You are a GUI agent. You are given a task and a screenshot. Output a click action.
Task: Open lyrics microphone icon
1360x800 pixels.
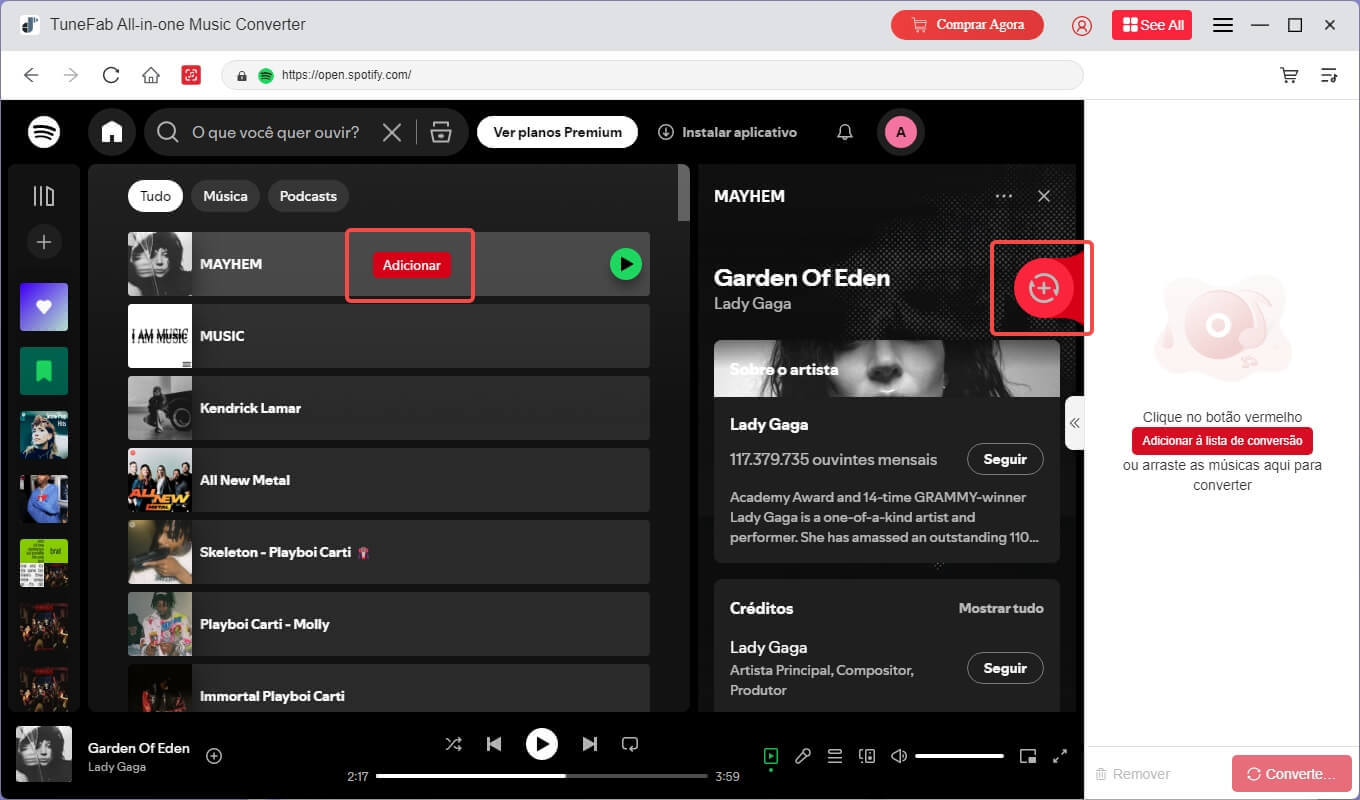click(x=803, y=757)
